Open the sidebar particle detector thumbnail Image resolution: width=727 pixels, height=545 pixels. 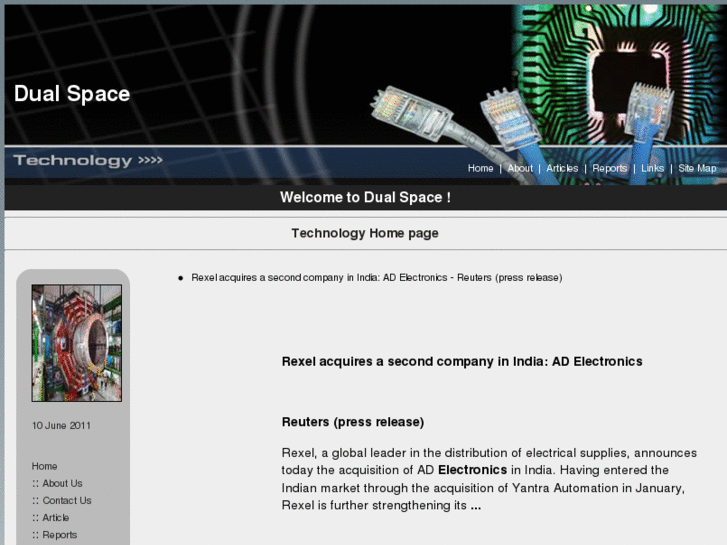coord(77,343)
